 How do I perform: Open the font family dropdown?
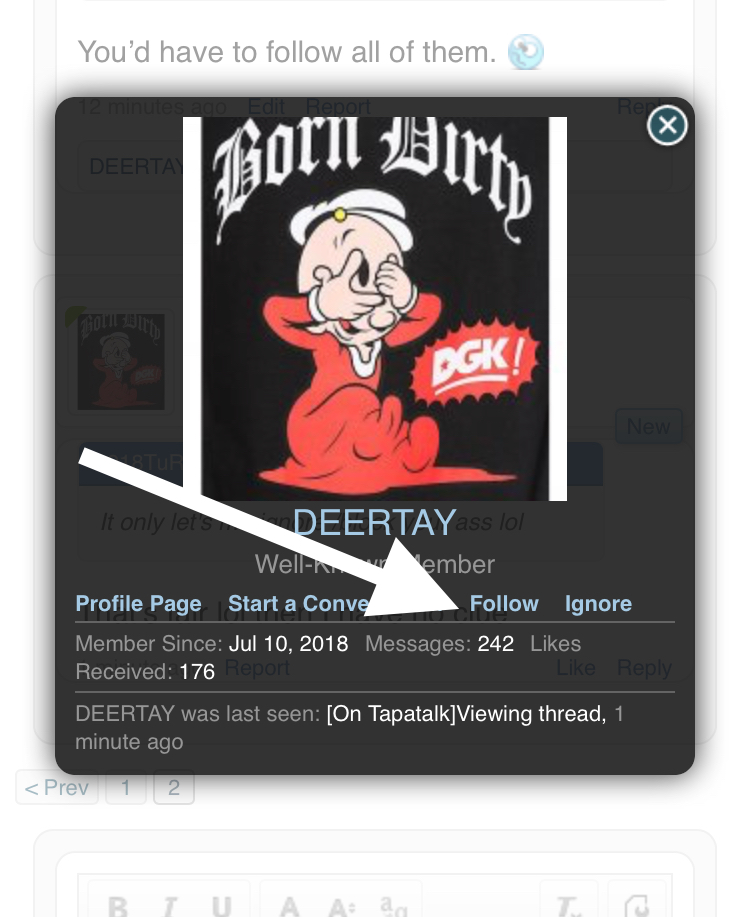pos(394,904)
